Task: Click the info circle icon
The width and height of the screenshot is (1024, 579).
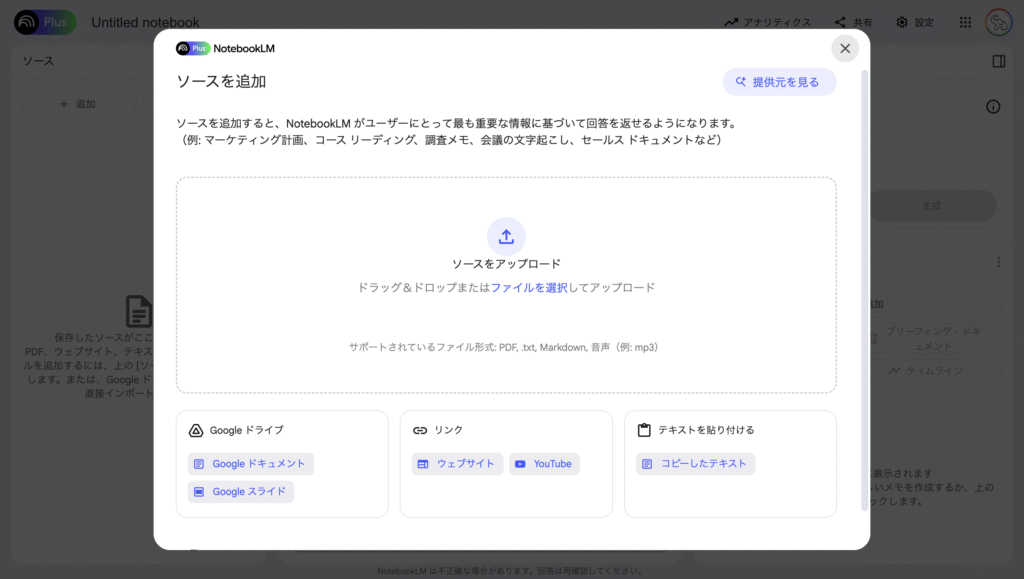Action: 993,107
